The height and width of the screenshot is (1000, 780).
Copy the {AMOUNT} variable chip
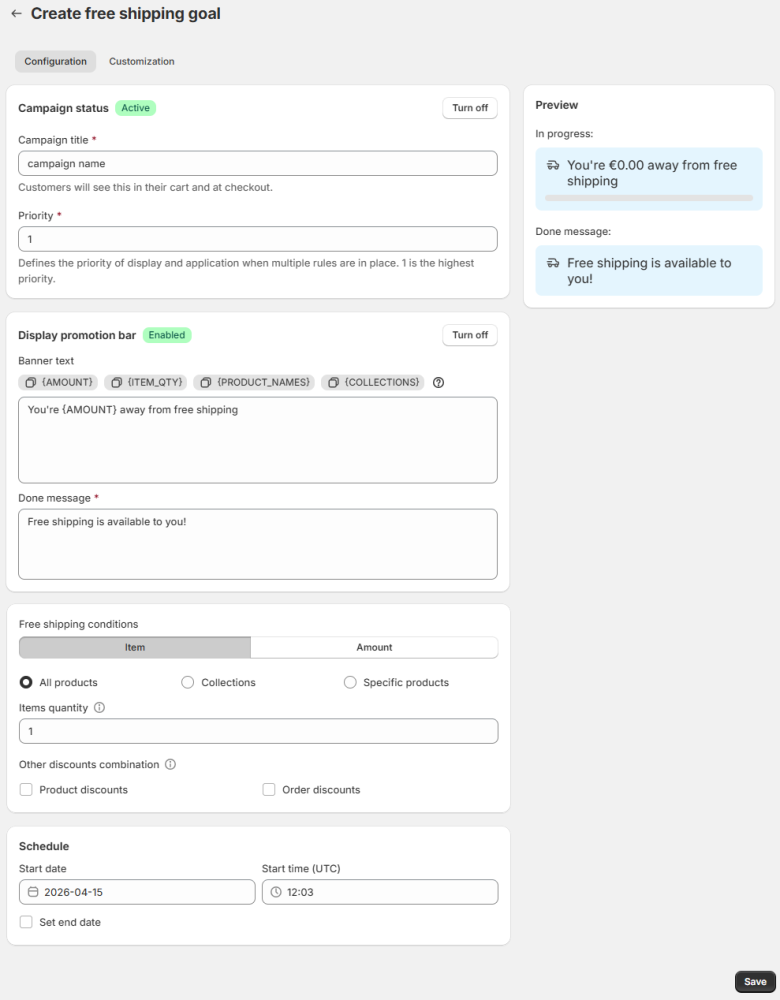pos(59,382)
